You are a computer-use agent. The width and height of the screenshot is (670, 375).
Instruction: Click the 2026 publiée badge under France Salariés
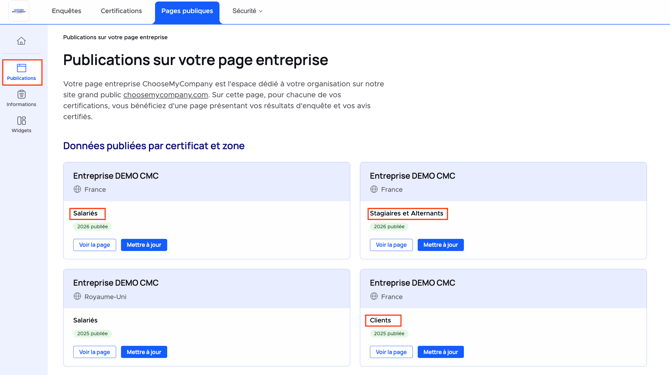[92, 227]
